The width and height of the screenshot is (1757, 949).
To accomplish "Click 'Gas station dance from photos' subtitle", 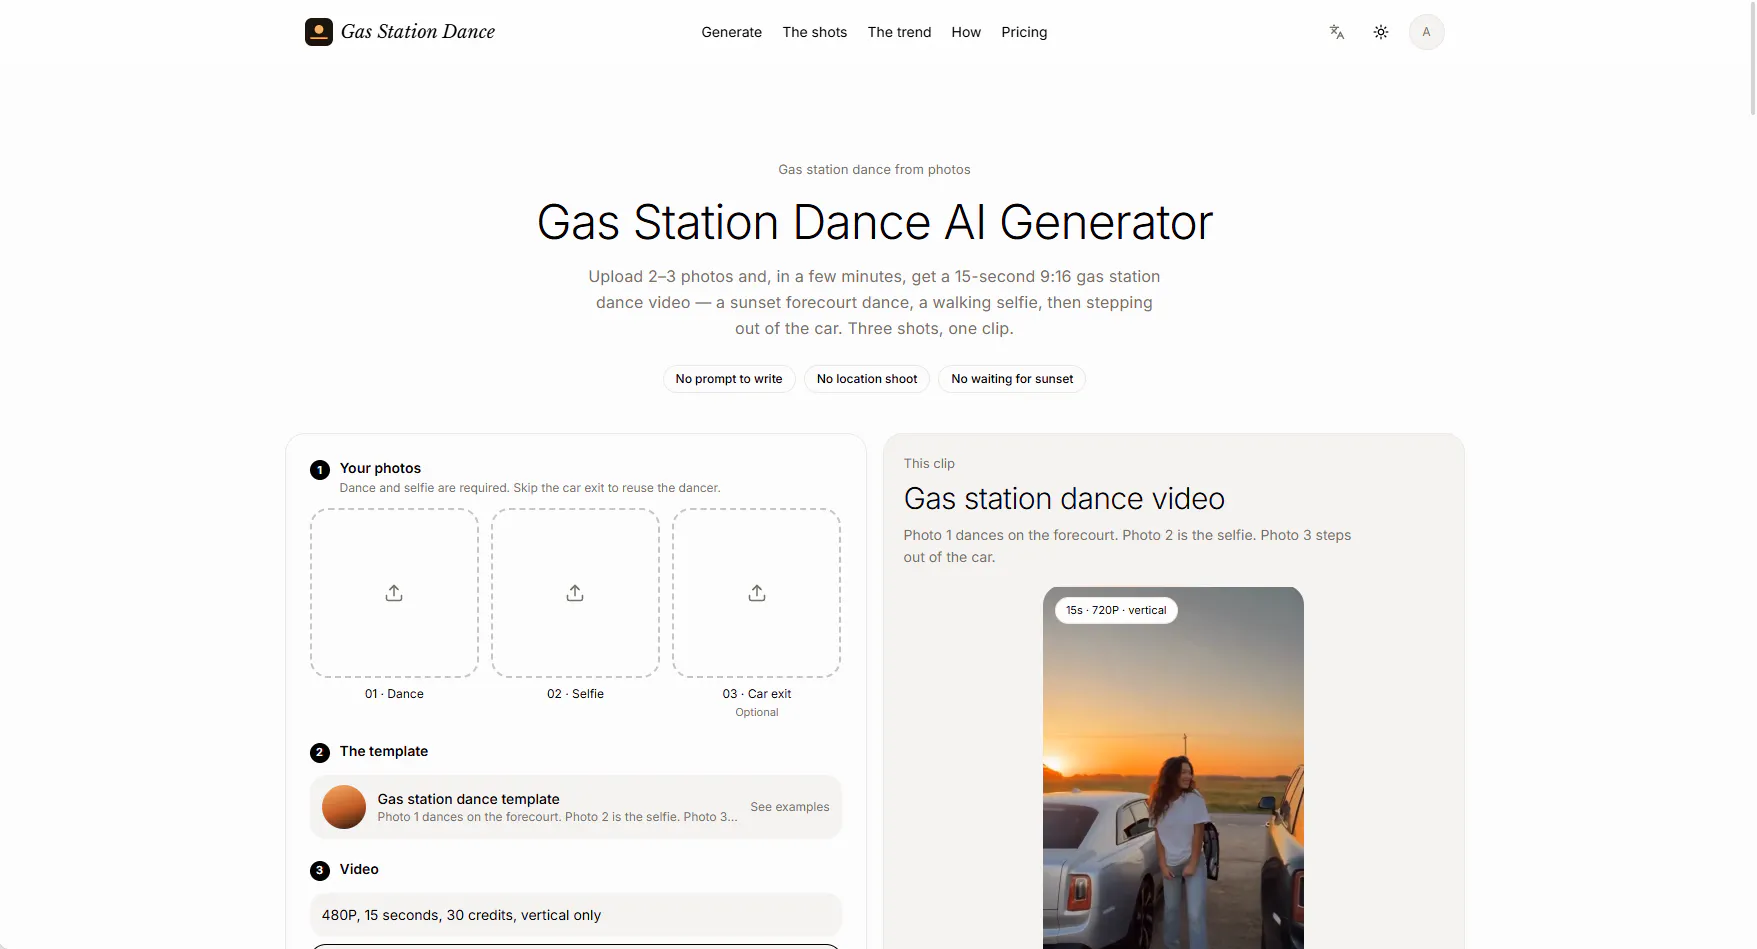I will (x=874, y=170).
